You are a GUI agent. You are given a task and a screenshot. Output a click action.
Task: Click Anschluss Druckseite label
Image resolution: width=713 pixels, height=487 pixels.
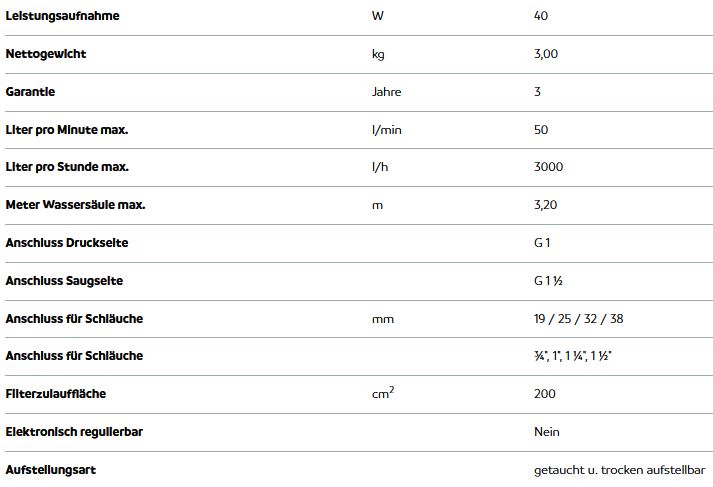click(x=66, y=243)
